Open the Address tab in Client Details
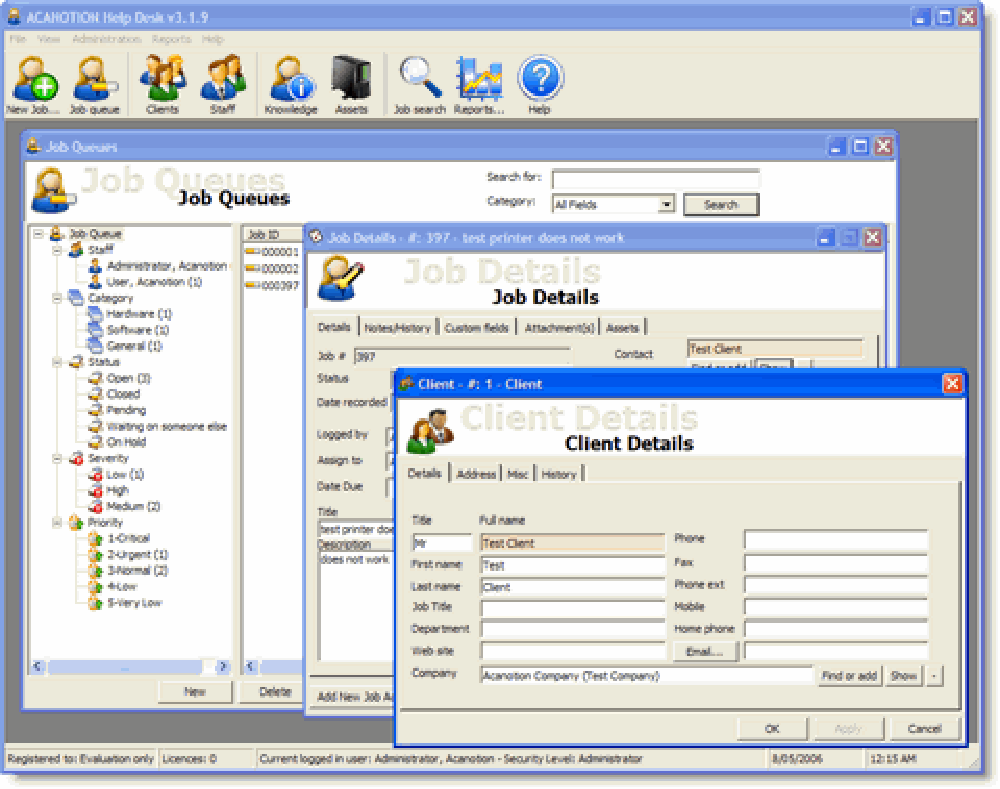Viewport: 1000px width, 789px height. coord(477,473)
